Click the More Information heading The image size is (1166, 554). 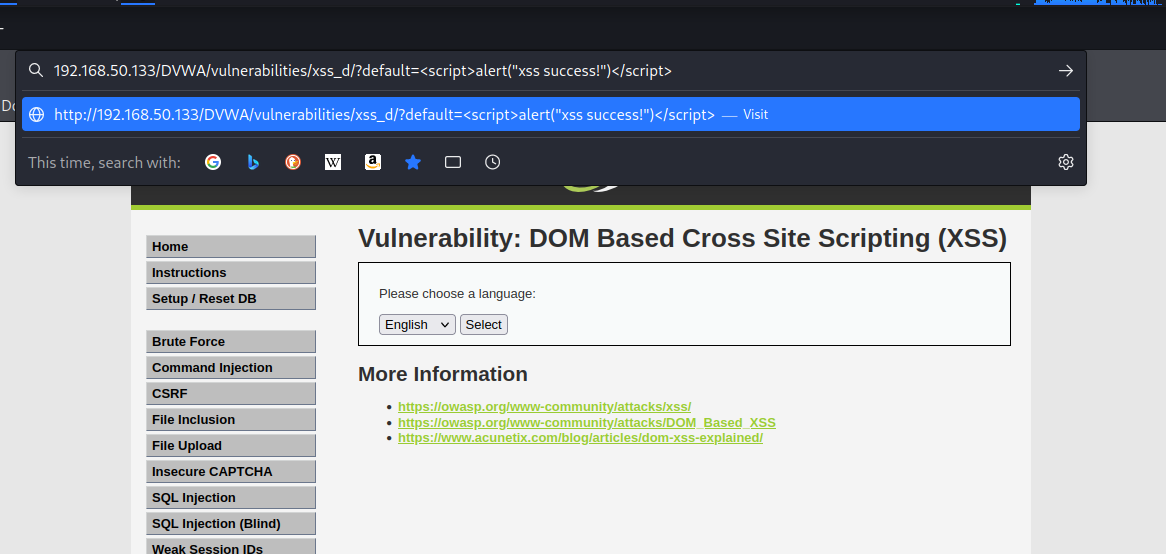click(443, 374)
